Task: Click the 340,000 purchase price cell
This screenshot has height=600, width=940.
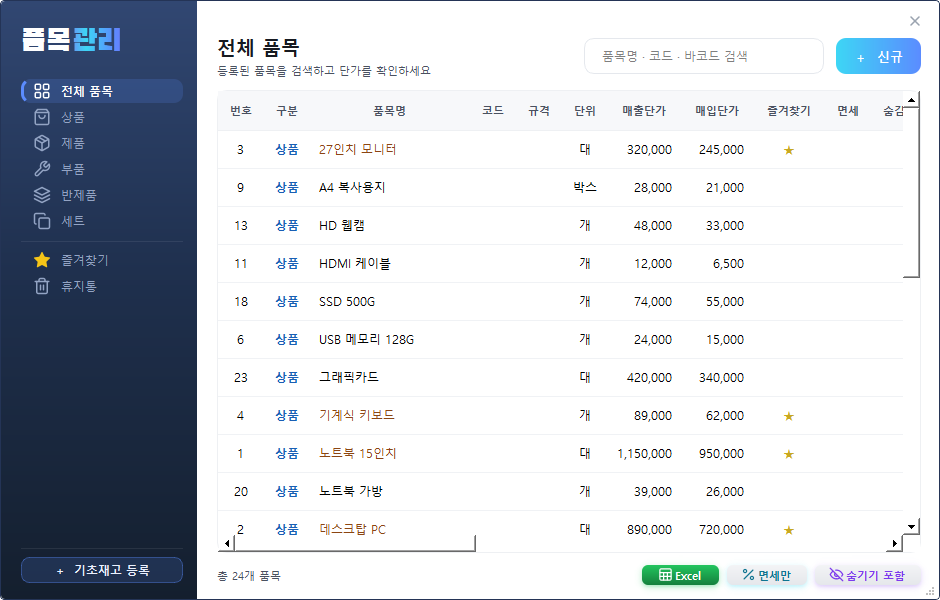Action: point(721,378)
